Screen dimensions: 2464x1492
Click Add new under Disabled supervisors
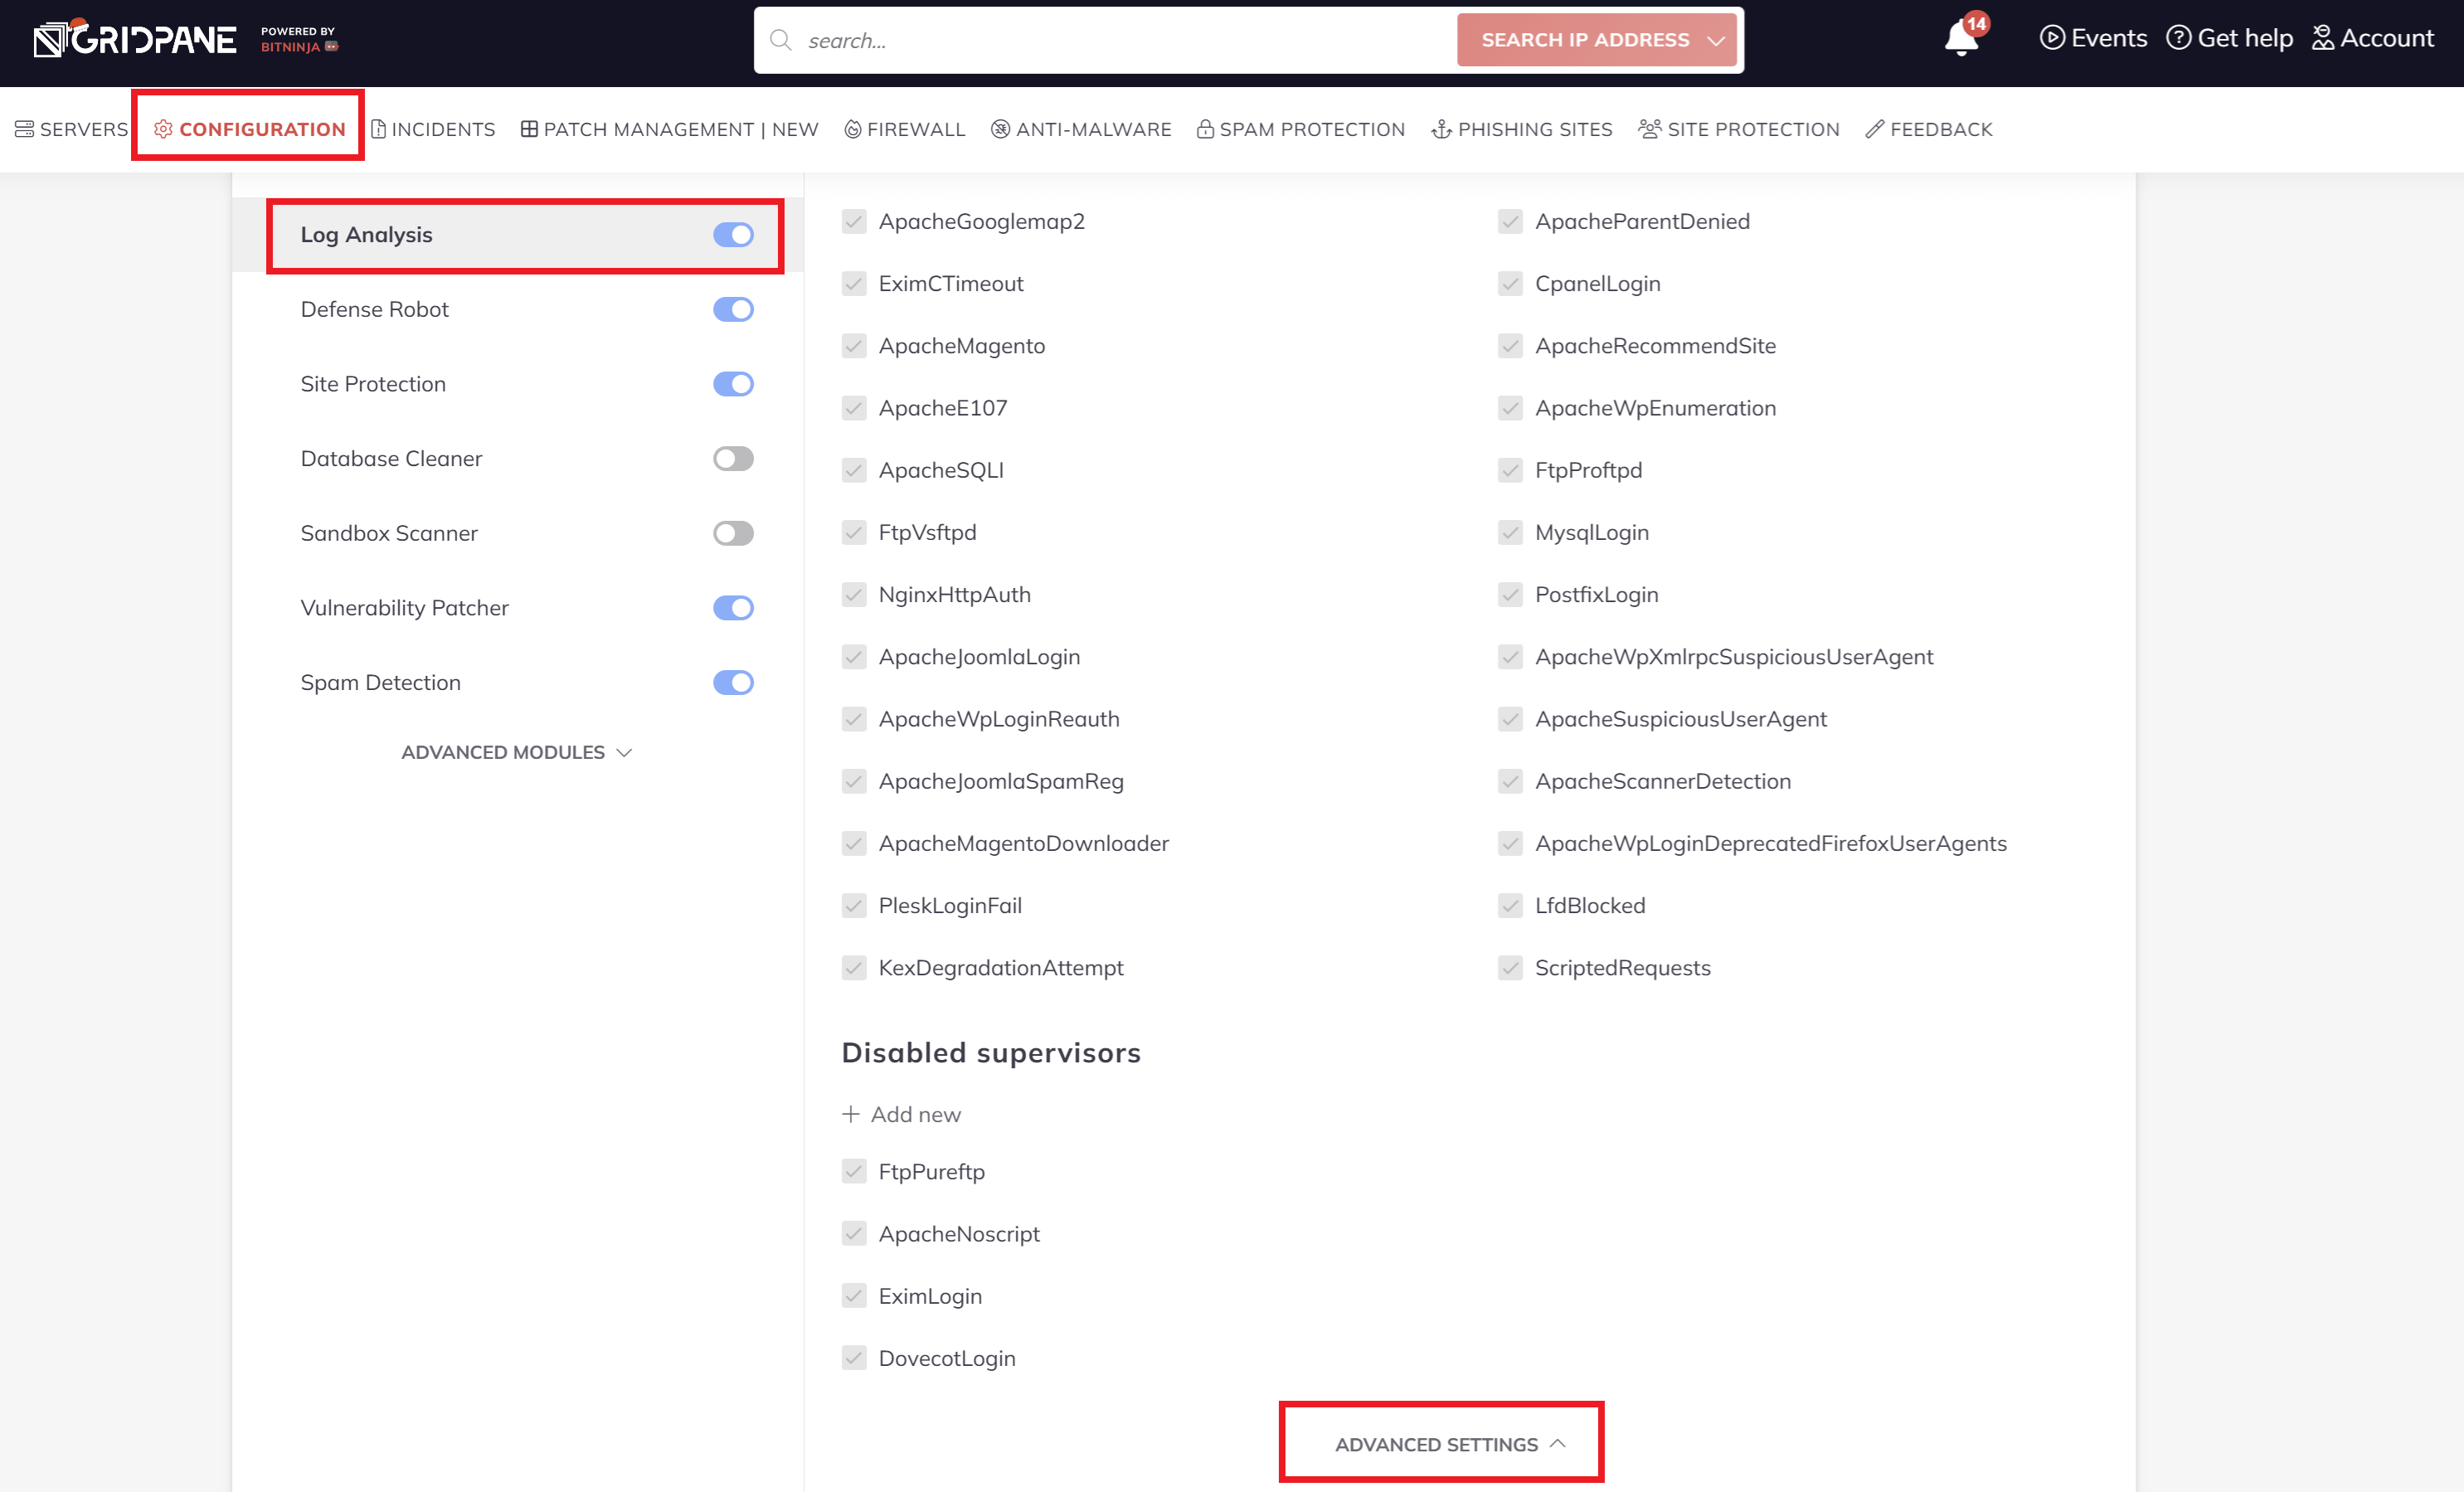[900, 1113]
